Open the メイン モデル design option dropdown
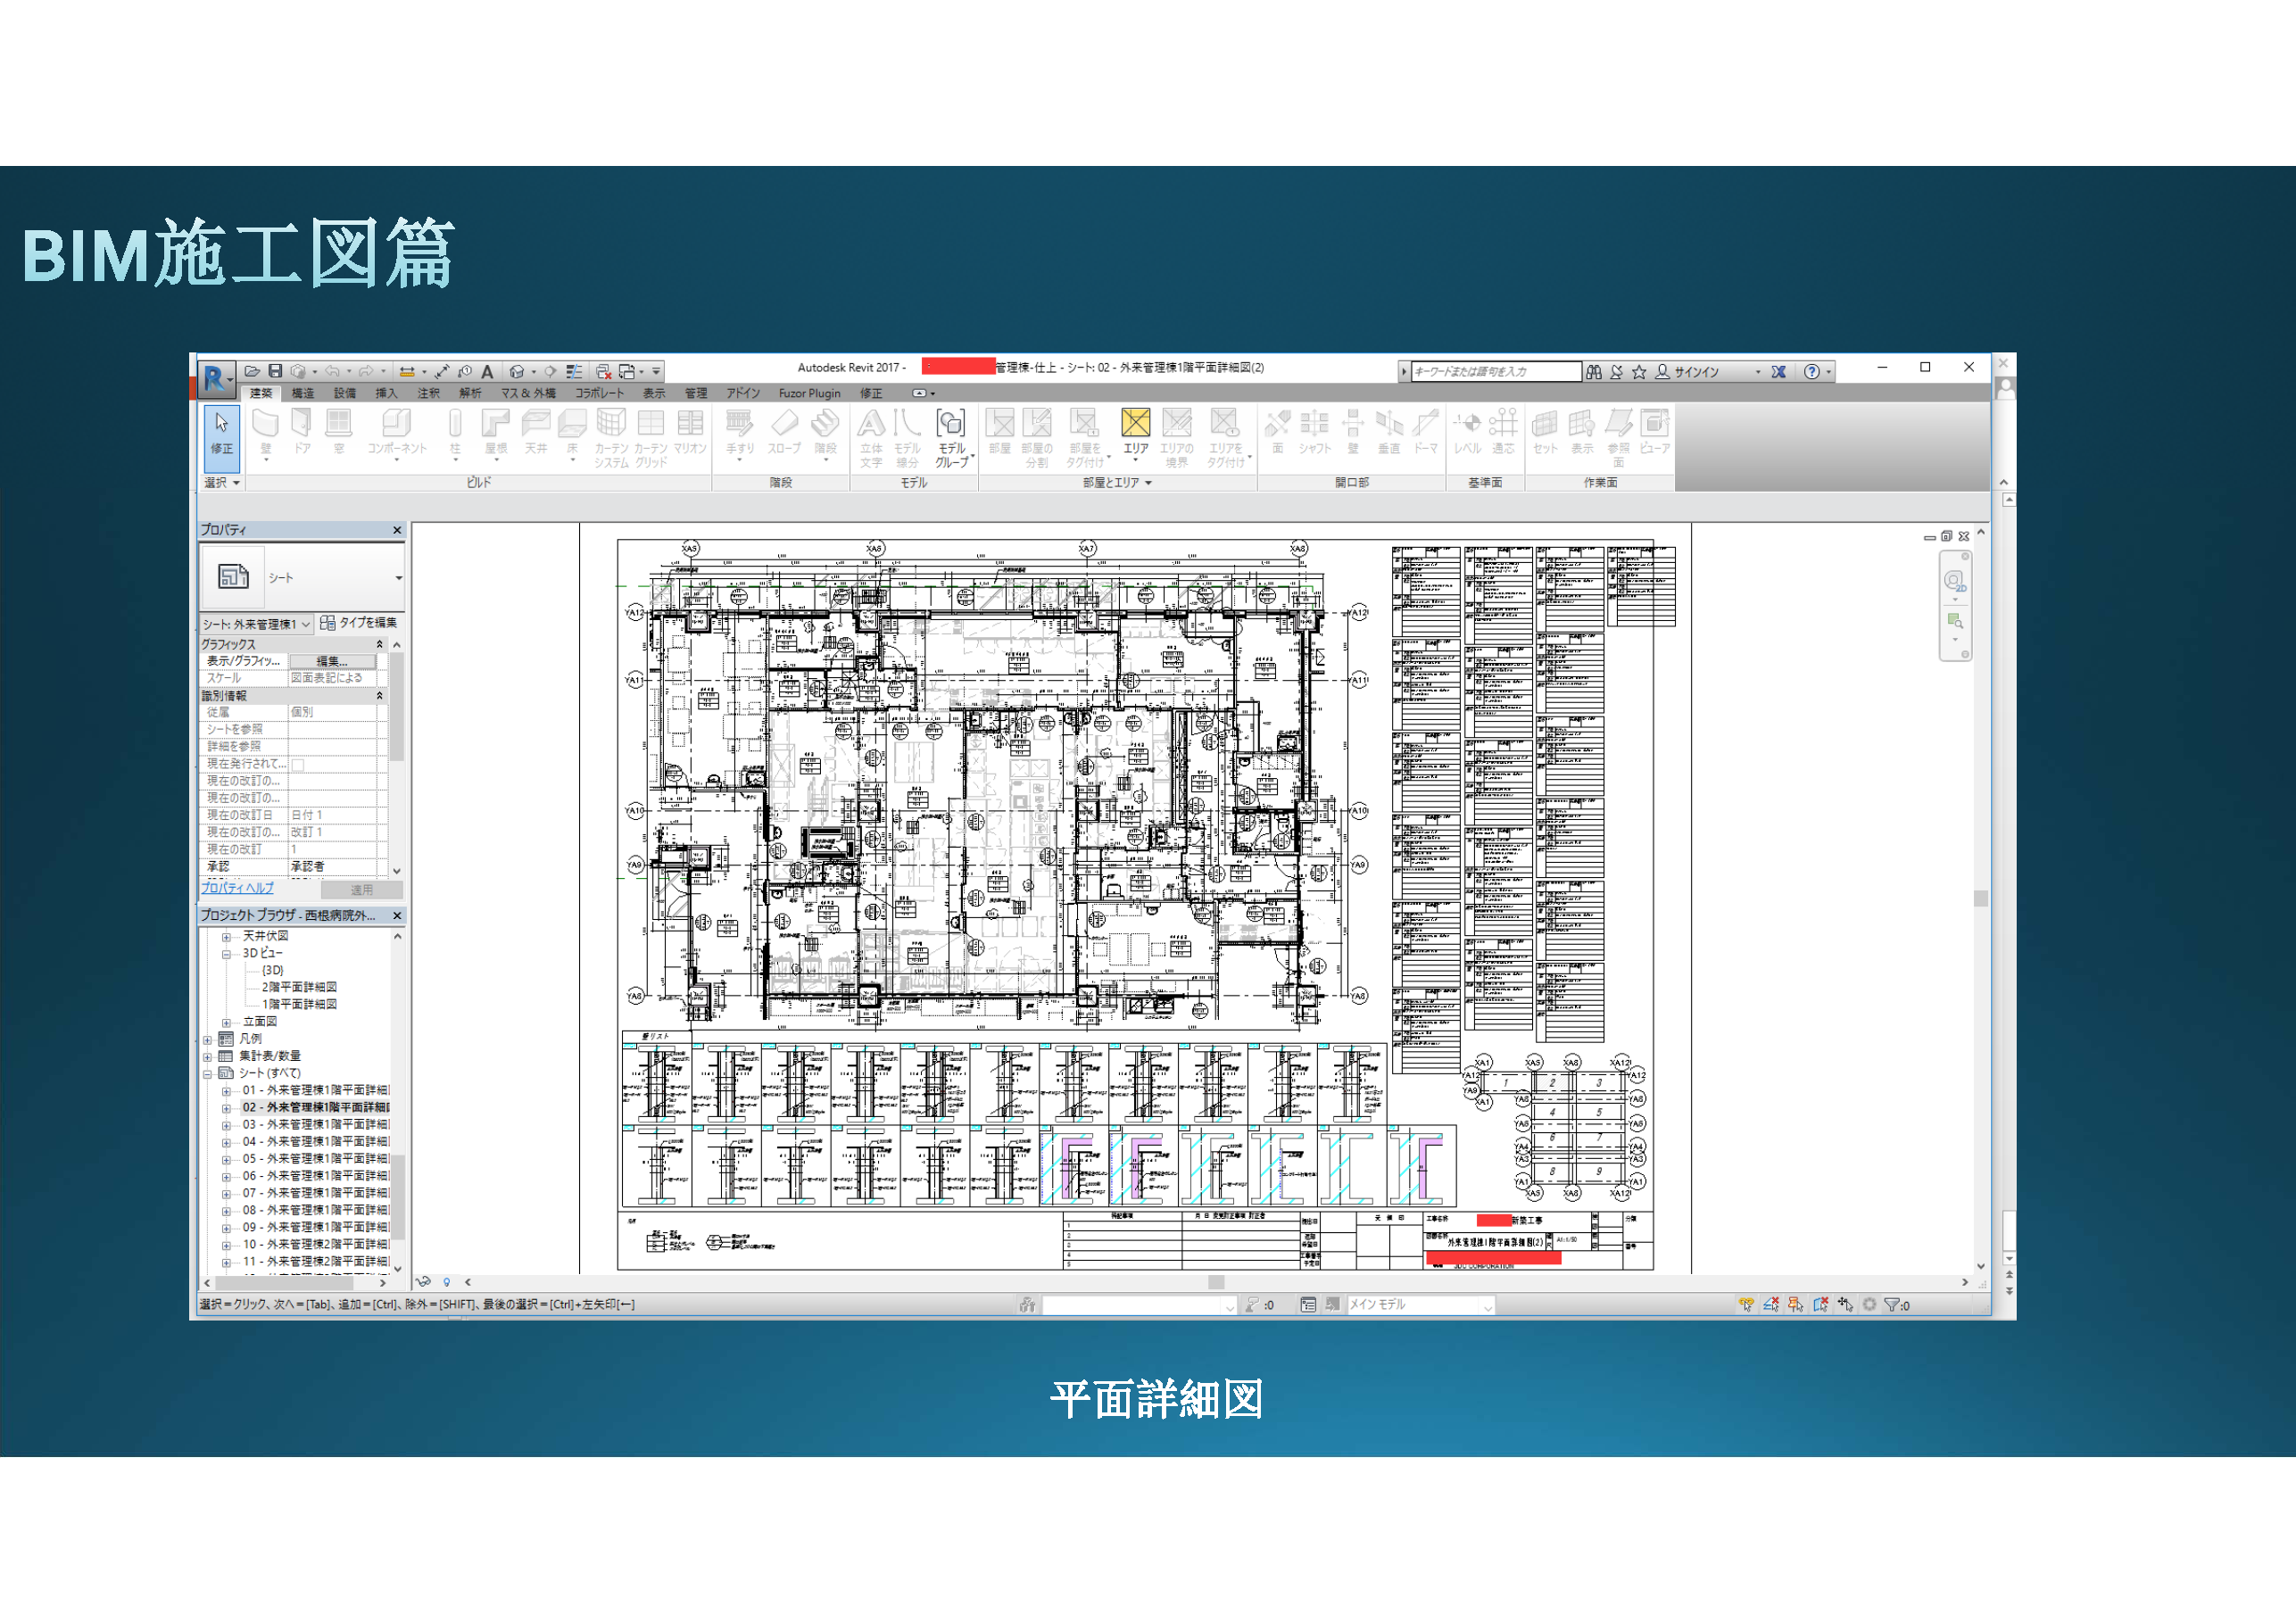Viewport: 2296px width, 1623px height. (1487, 1305)
